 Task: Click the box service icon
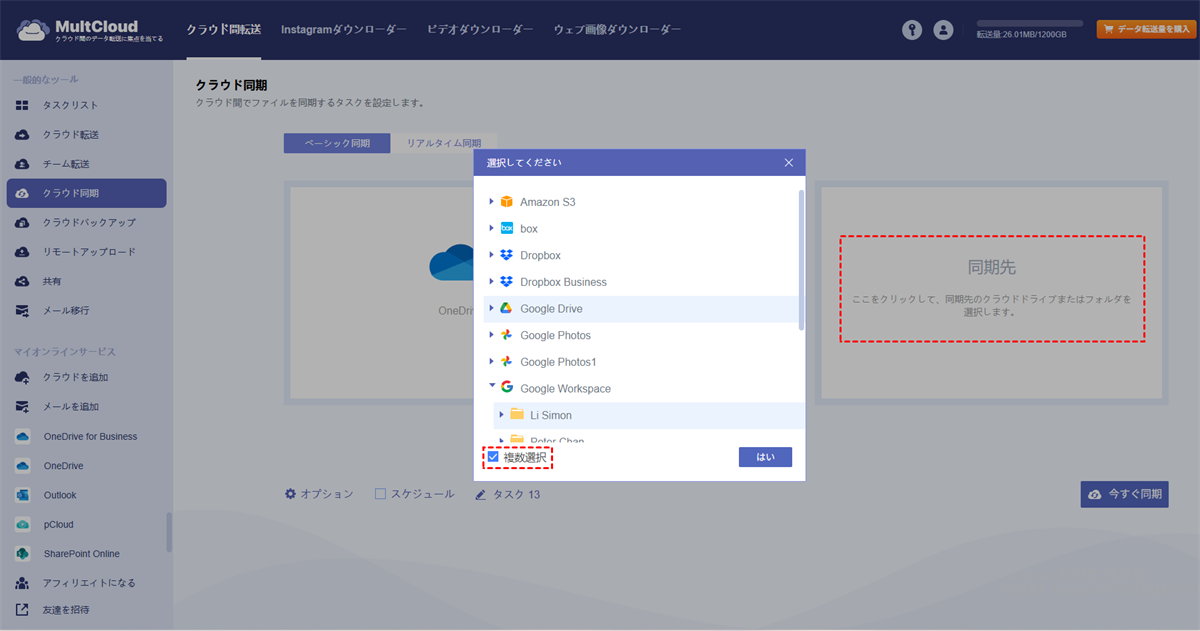(507, 228)
